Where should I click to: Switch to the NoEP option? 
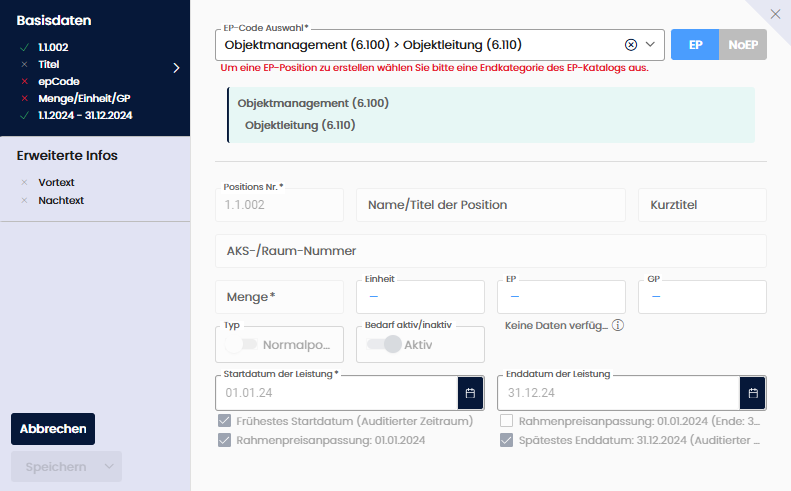click(x=742, y=45)
